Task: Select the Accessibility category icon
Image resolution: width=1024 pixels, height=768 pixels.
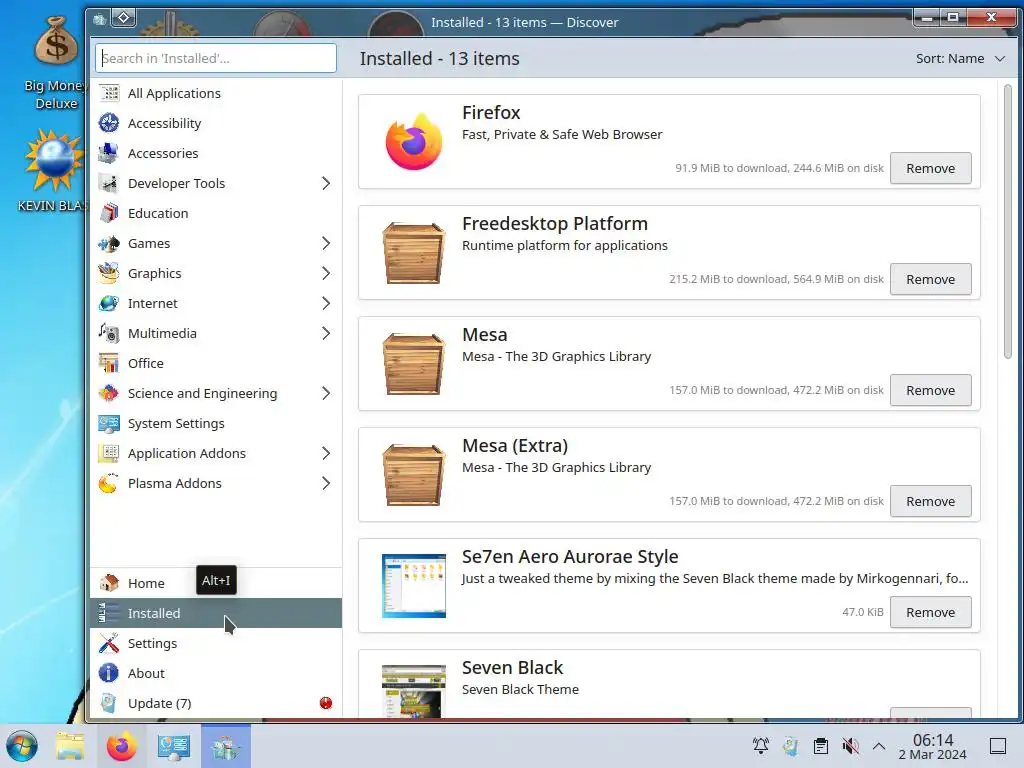Action: coord(109,123)
